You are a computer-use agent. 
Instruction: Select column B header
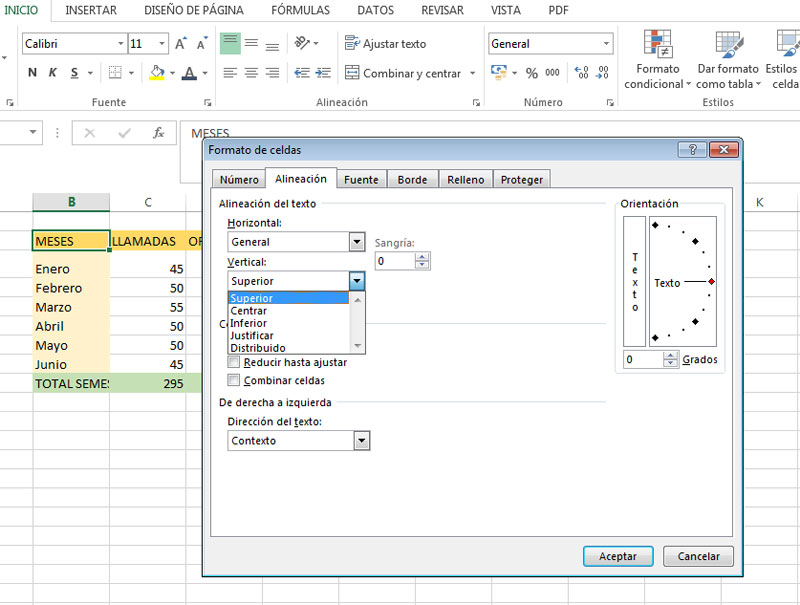[x=71, y=202]
